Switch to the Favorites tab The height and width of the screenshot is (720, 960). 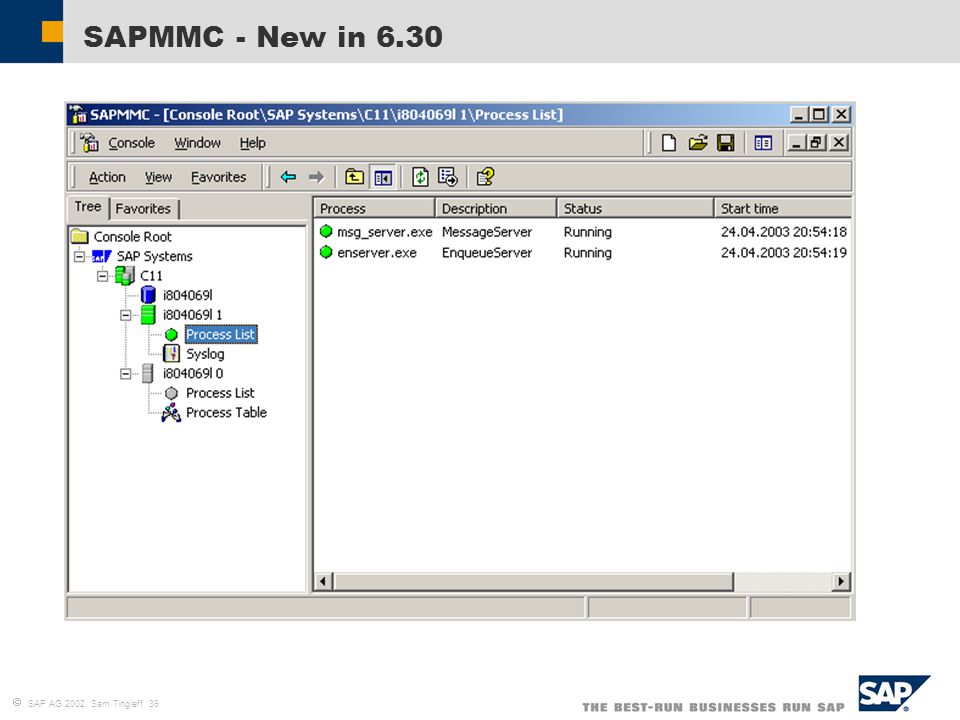tap(143, 209)
